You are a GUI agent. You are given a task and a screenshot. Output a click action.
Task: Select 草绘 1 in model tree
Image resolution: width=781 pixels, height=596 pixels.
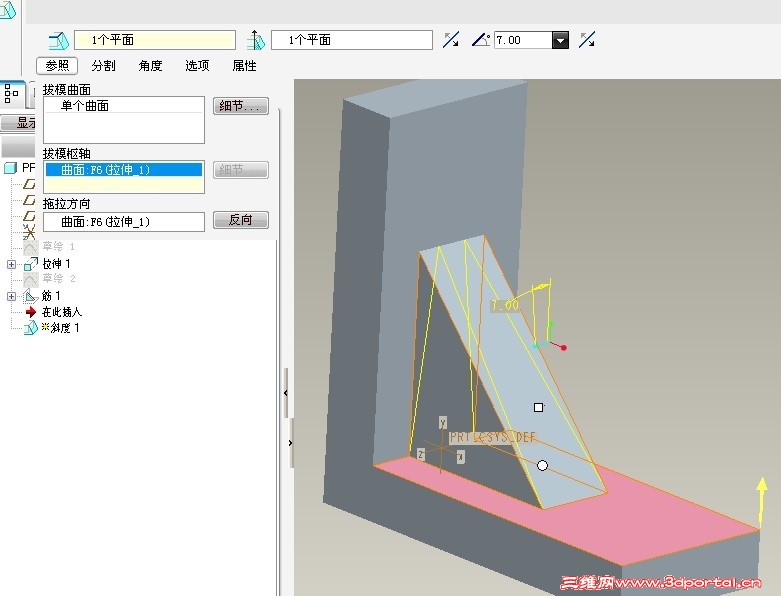coord(58,246)
